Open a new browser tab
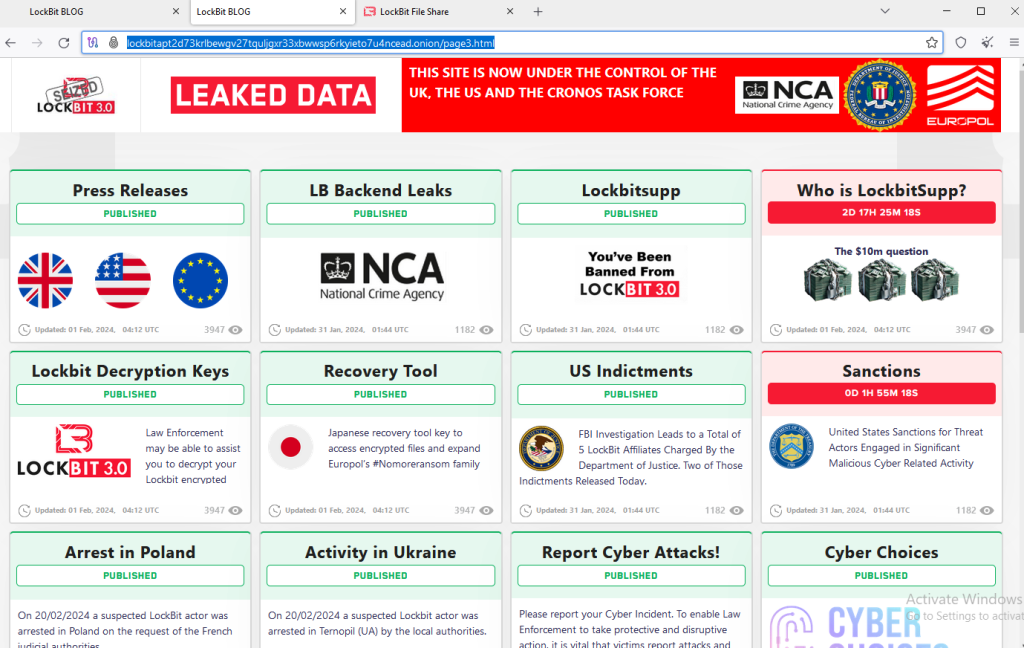Screen dimensions: 1024x648 point(538,12)
